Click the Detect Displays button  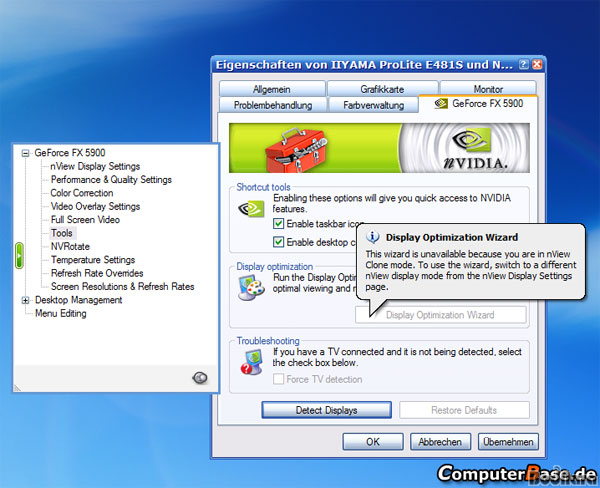[326, 410]
